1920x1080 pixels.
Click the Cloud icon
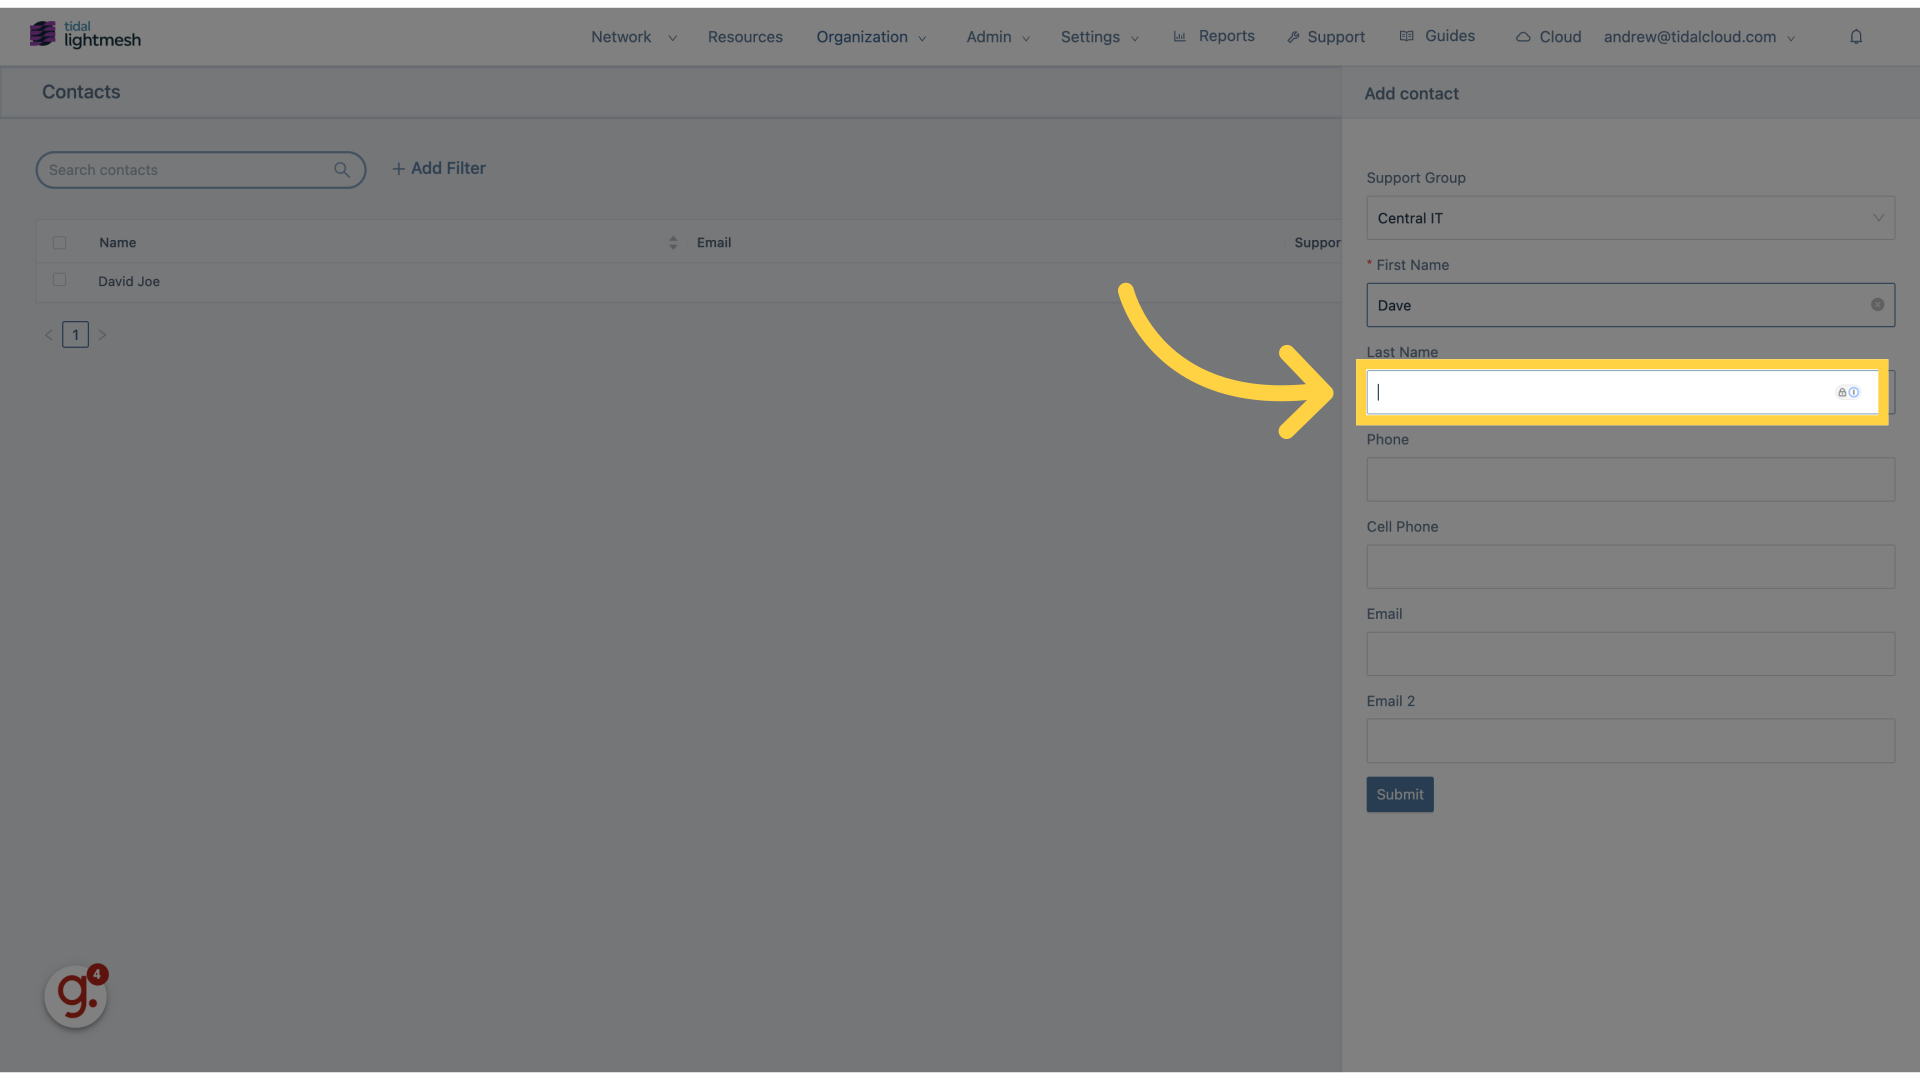click(1523, 36)
